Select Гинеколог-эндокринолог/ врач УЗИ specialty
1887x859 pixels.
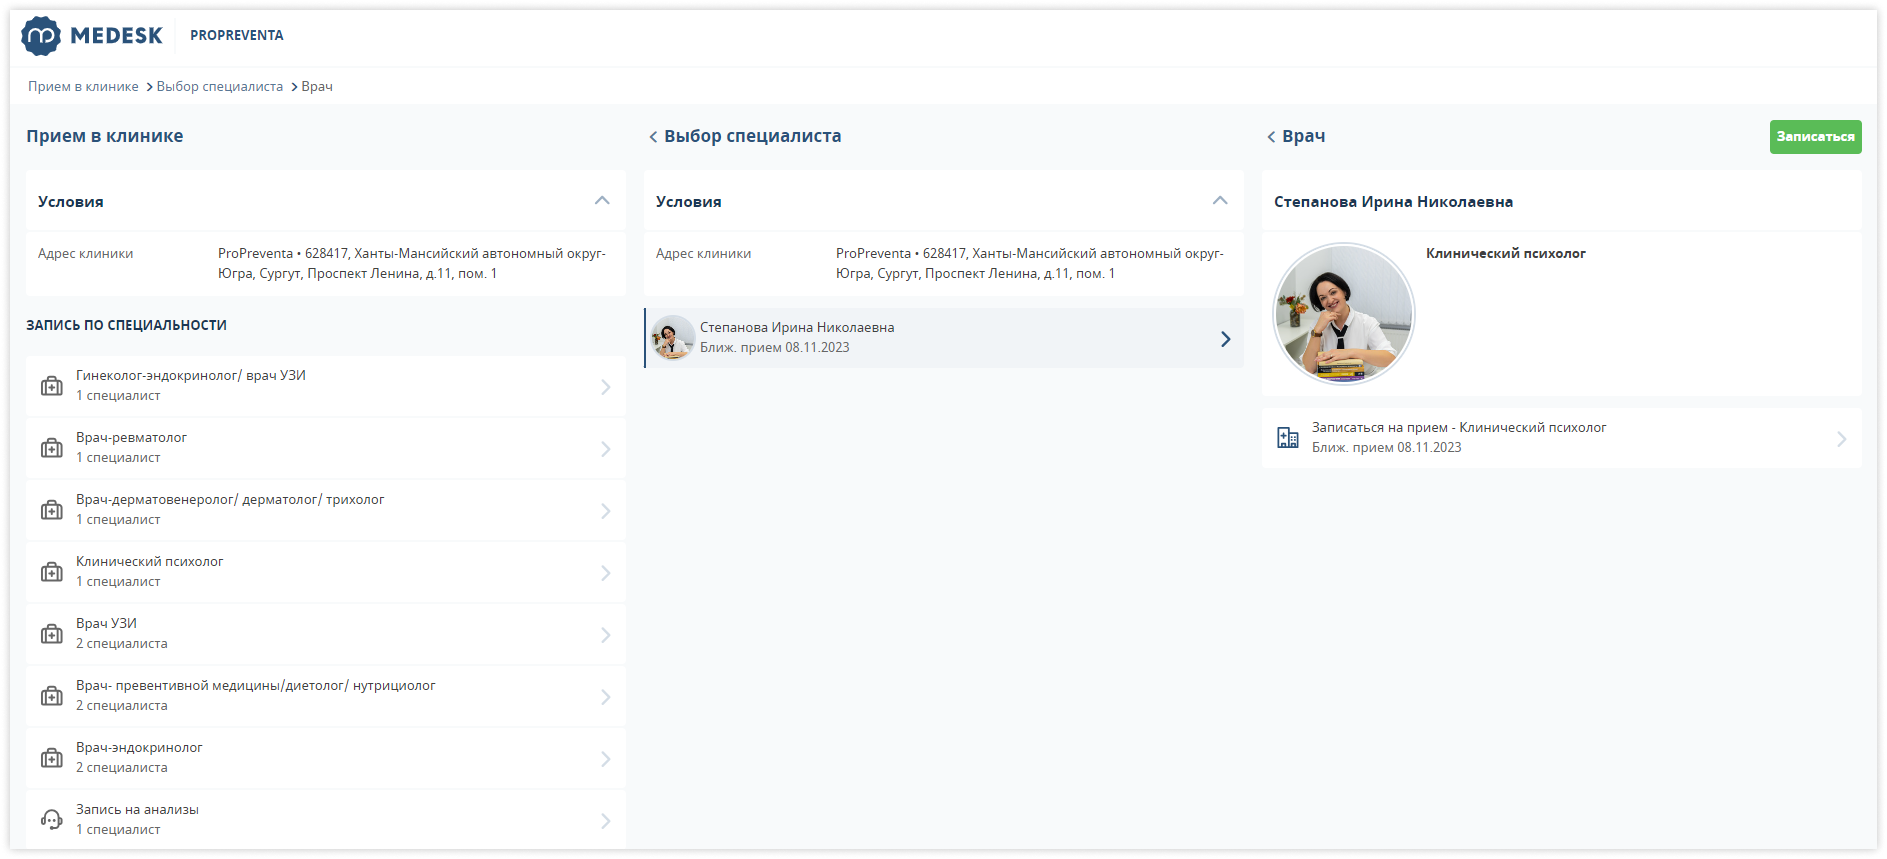(x=326, y=386)
